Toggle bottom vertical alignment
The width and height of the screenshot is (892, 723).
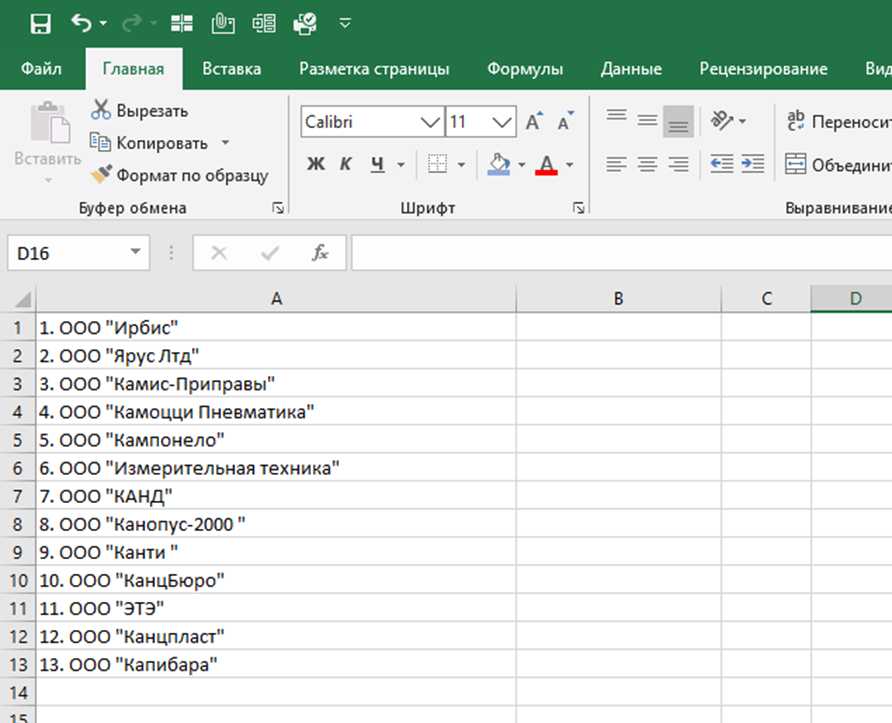tap(678, 121)
